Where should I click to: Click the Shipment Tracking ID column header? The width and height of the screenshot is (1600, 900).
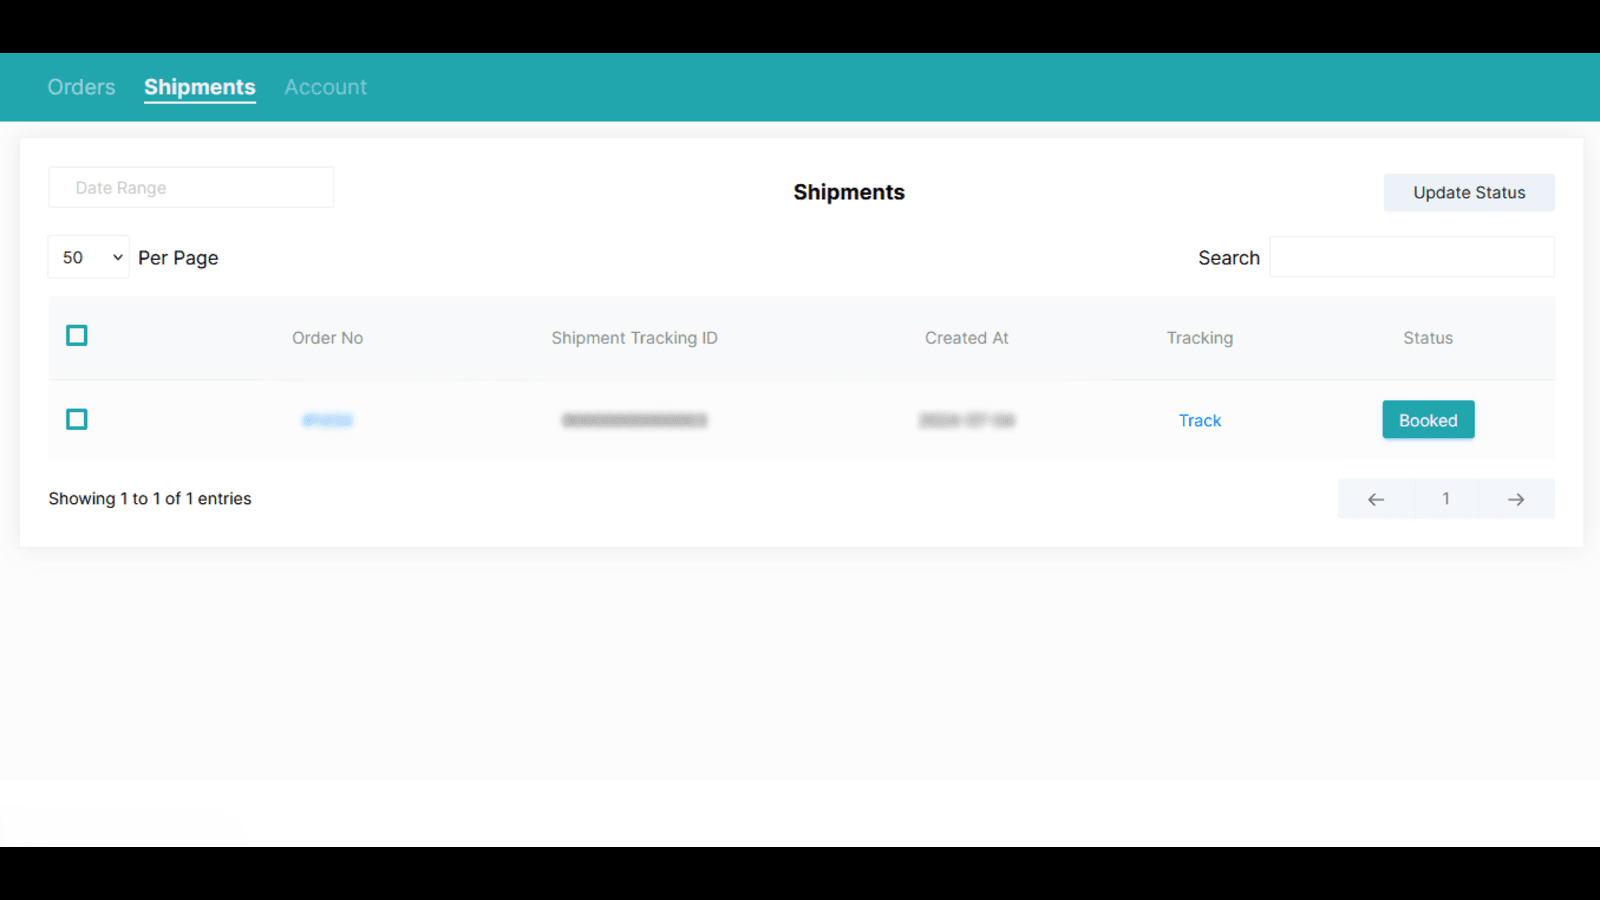634,338
